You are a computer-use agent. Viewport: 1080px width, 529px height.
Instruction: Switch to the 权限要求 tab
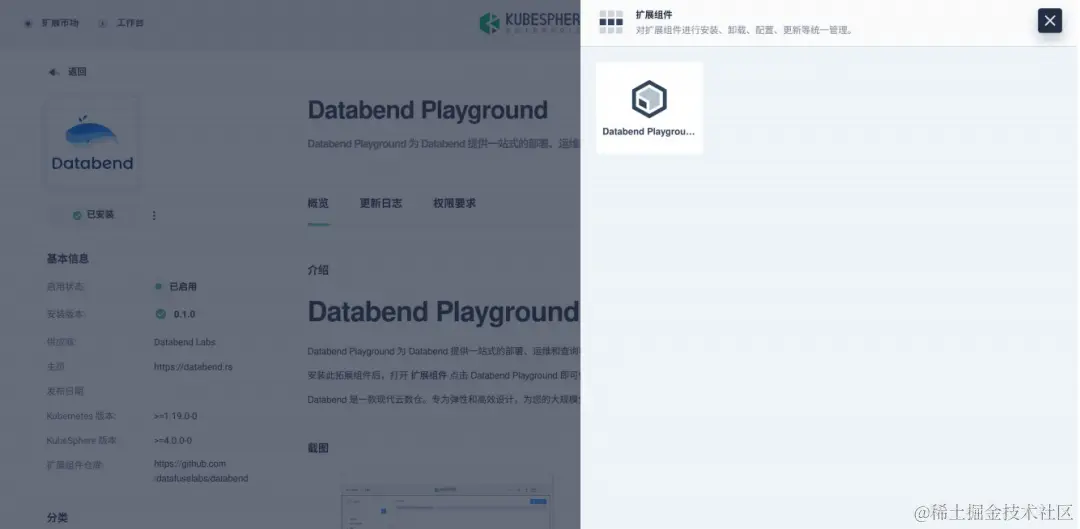(x=455, y=203)
